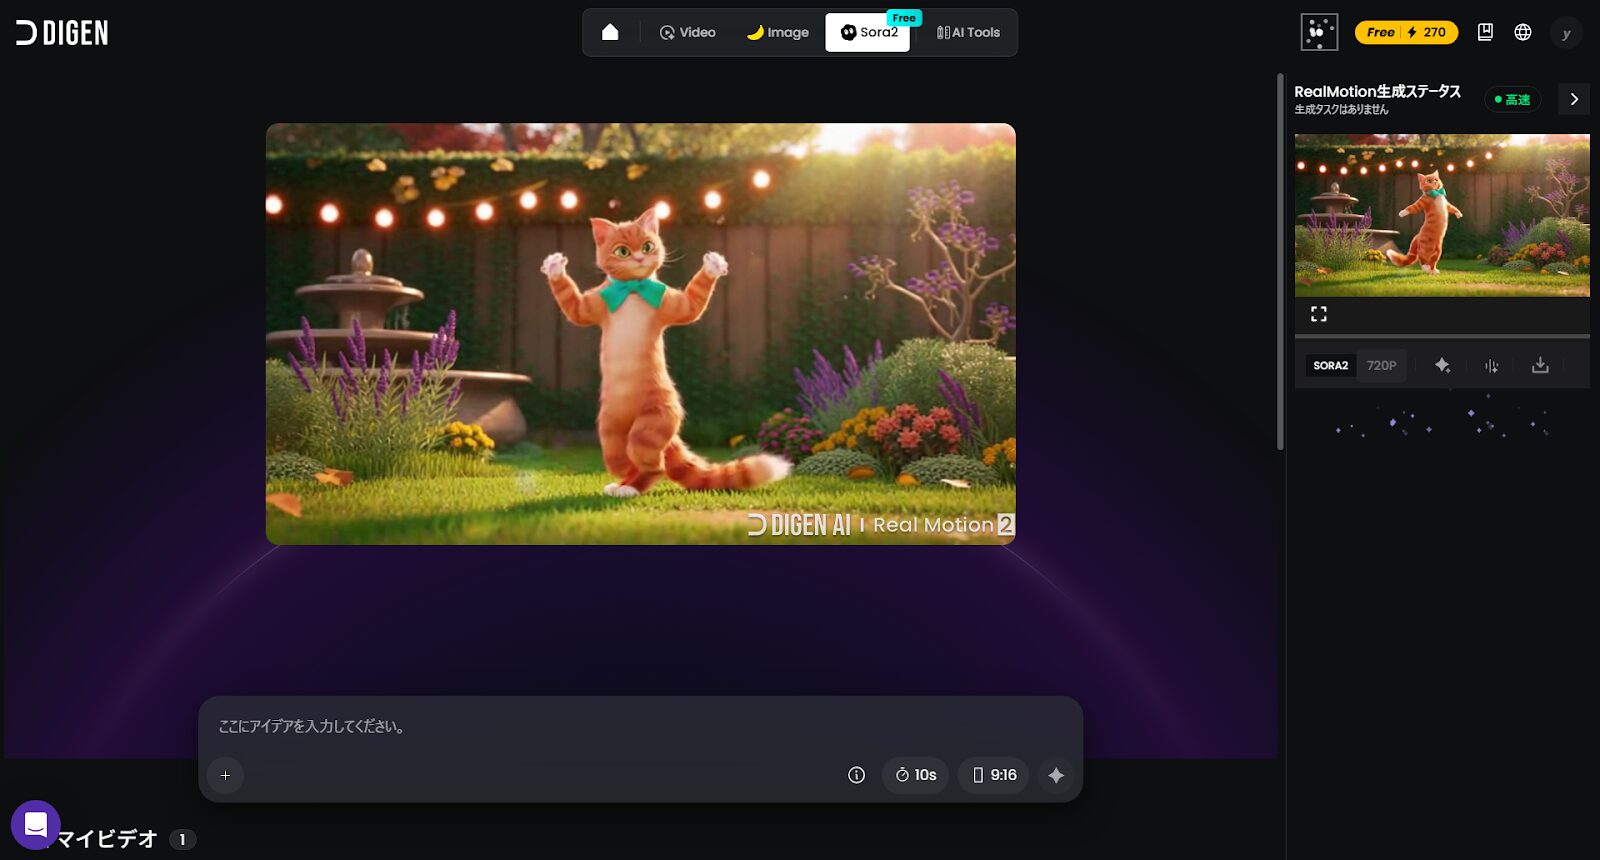Expand the video to fullscreen
The image size is (1600, 860).
click(1319, 314)
